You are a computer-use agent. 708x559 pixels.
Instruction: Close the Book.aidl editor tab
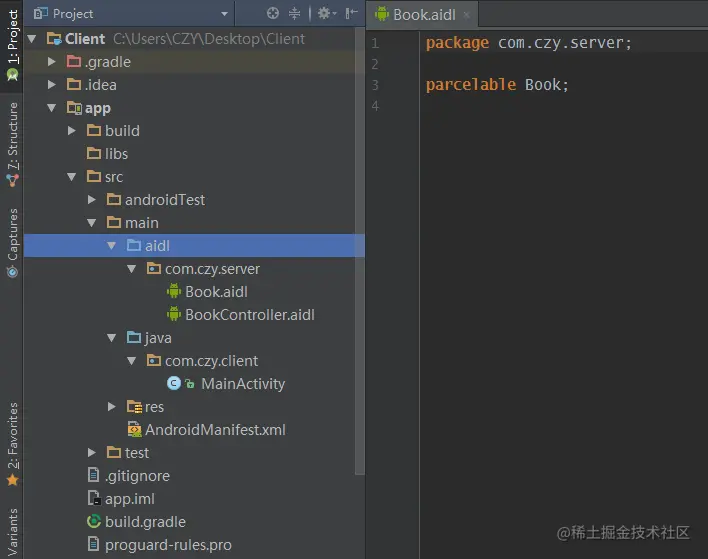(x=467, y=15)
